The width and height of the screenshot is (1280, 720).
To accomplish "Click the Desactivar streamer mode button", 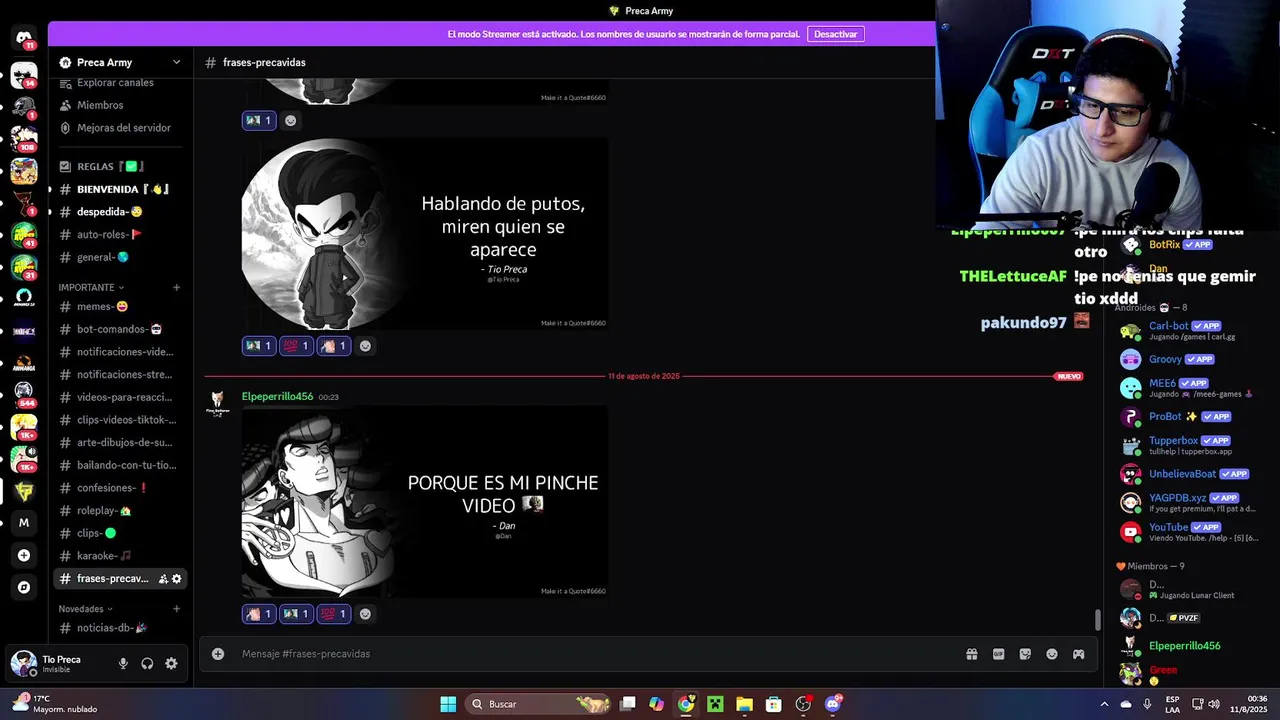I will 835,34.
